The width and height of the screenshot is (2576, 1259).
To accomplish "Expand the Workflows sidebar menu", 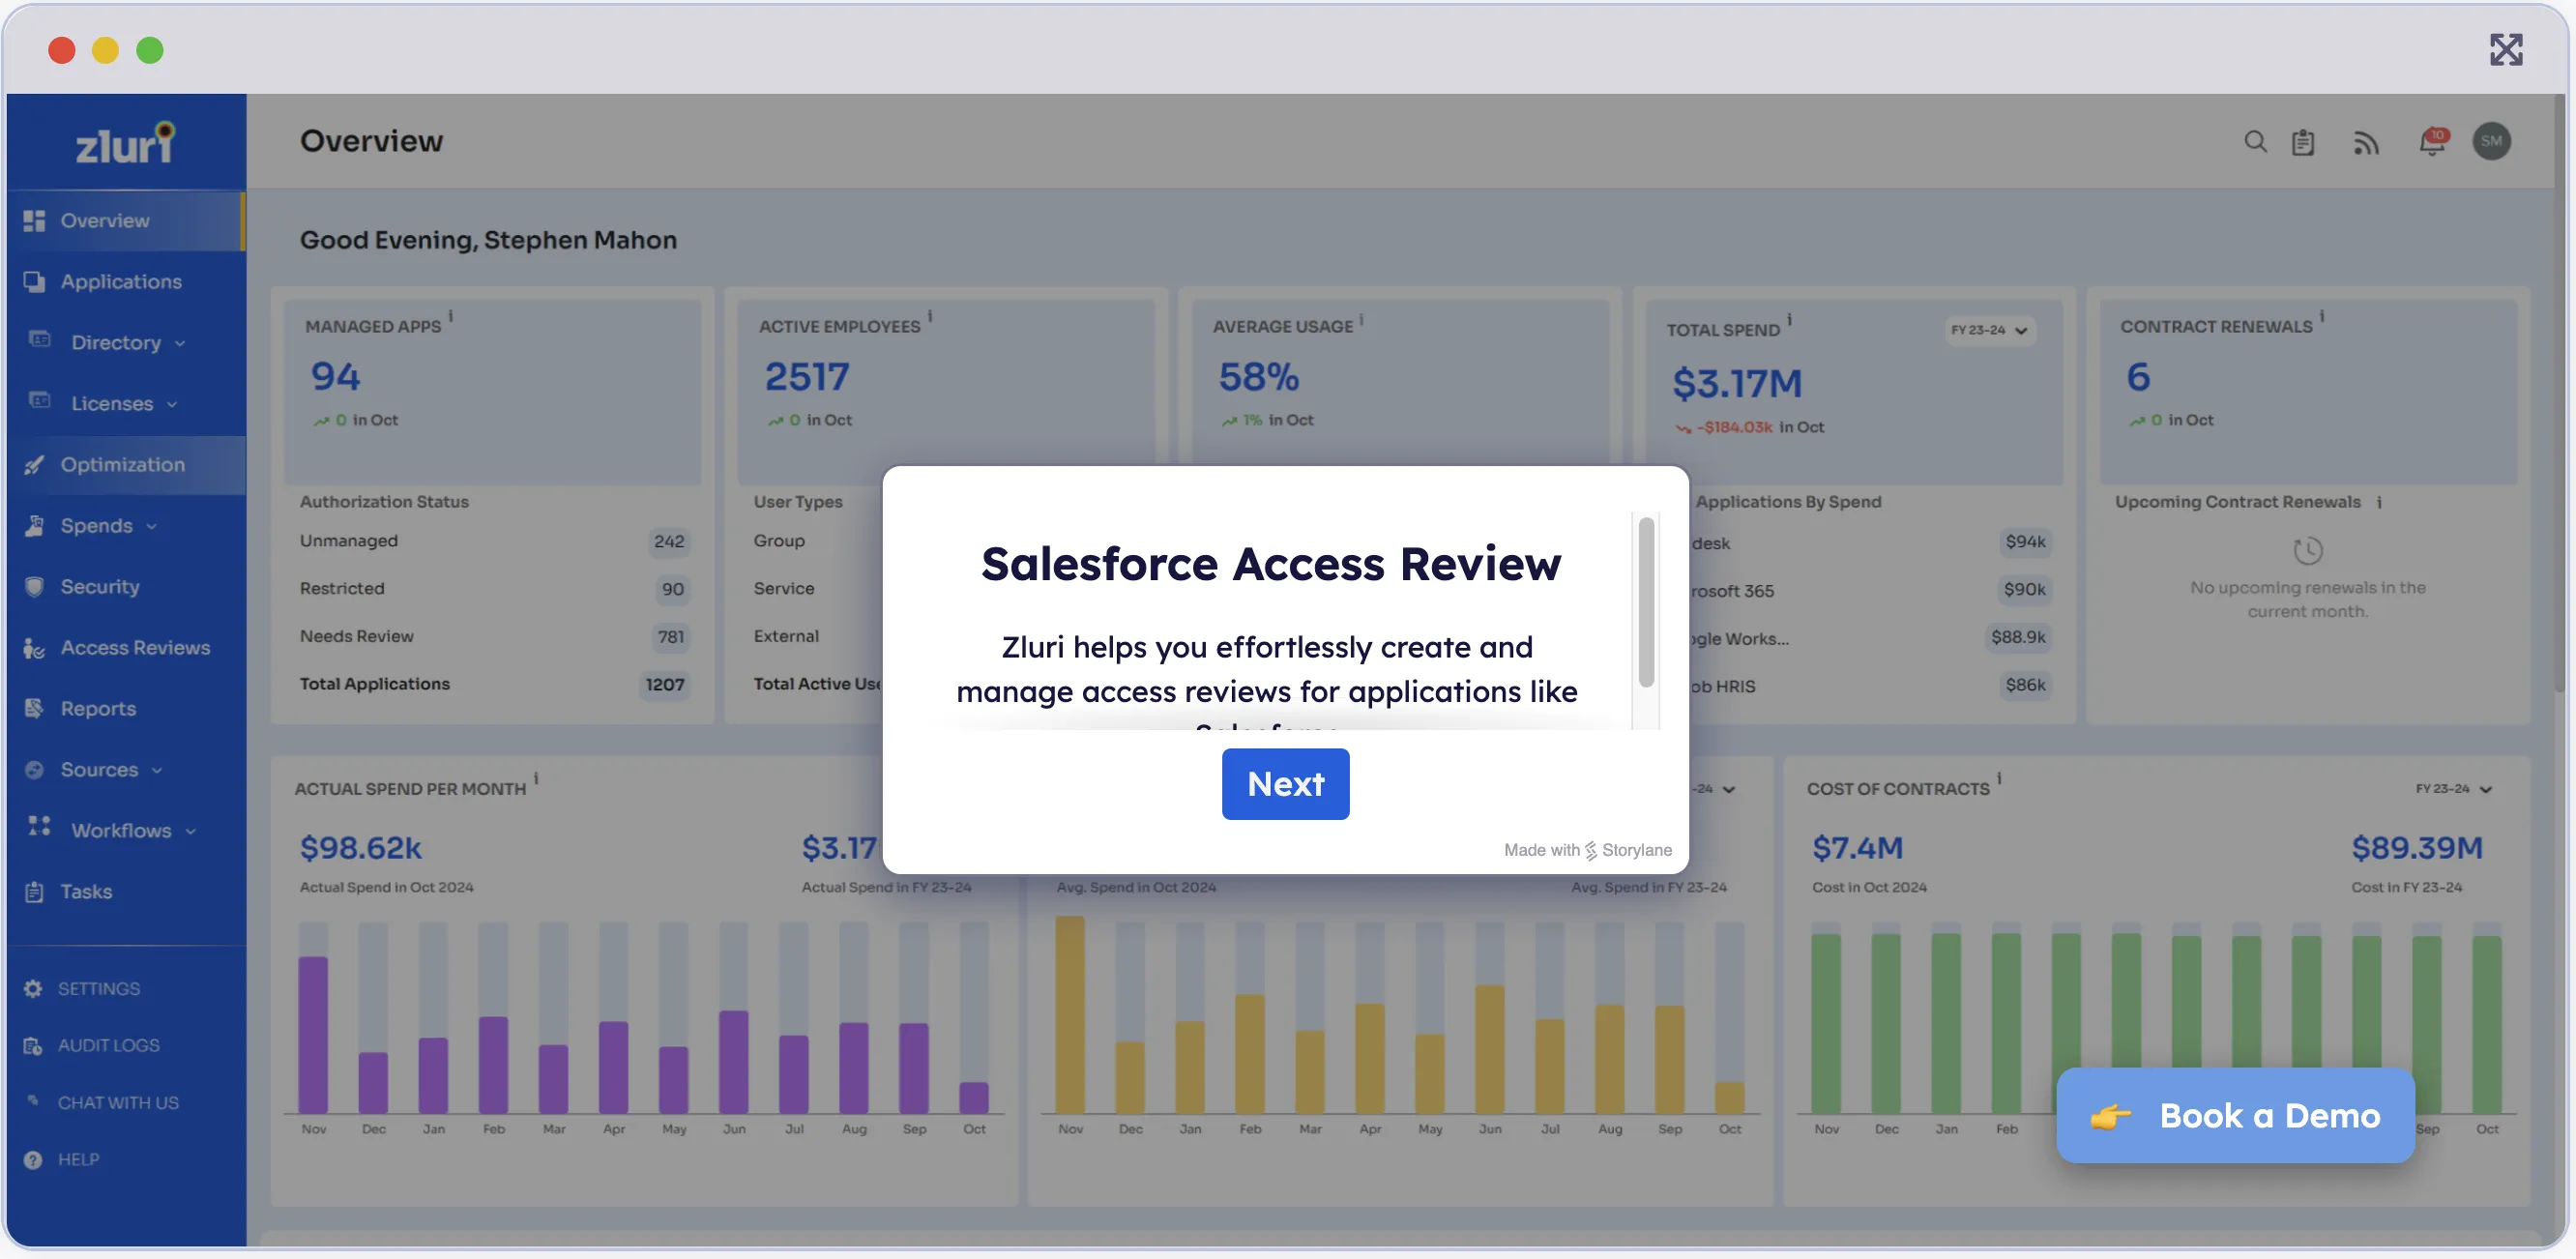I will [x=125, y=830].
